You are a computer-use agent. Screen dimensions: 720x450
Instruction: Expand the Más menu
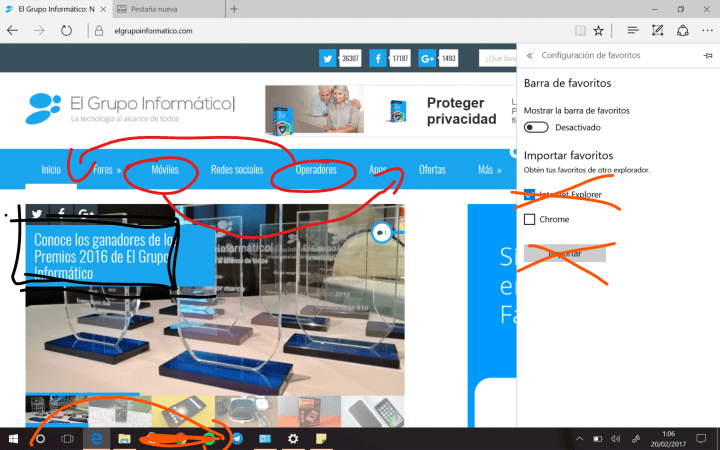pos(489,169)
